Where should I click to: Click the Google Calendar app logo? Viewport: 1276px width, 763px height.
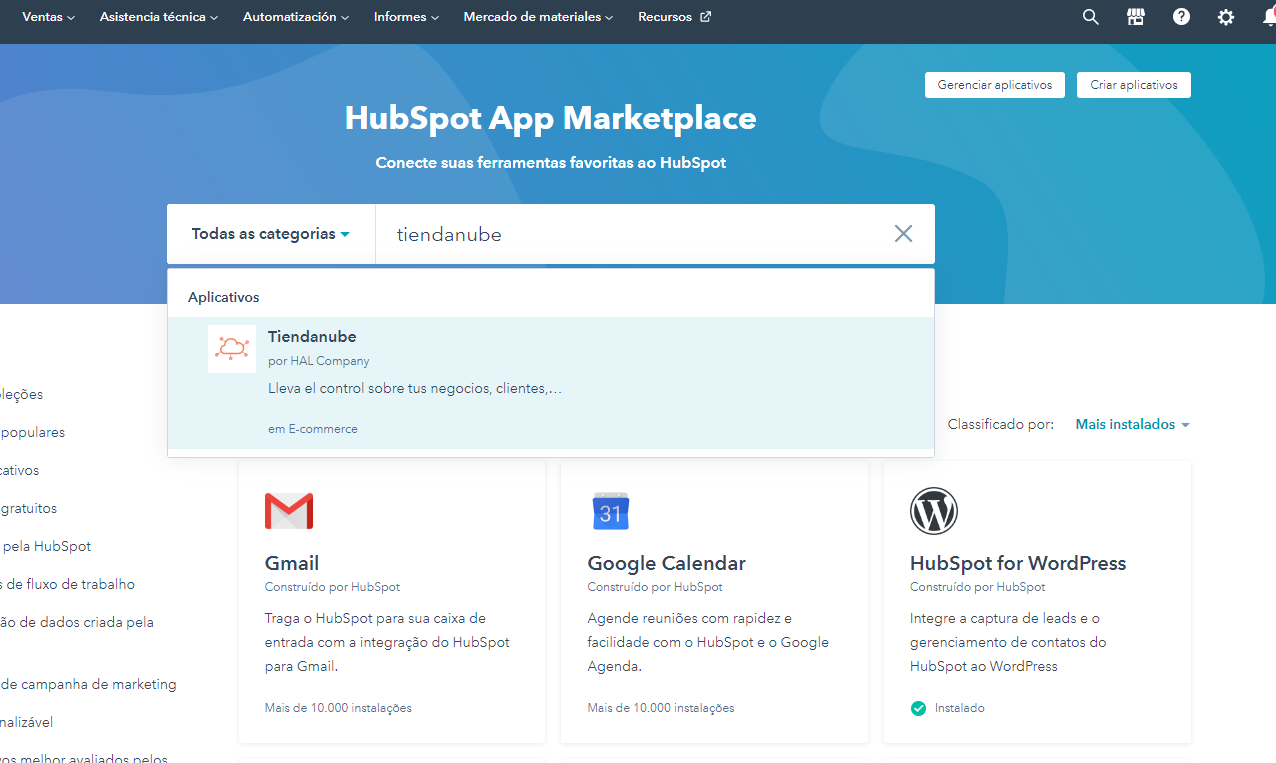click(x=611, y=511)
